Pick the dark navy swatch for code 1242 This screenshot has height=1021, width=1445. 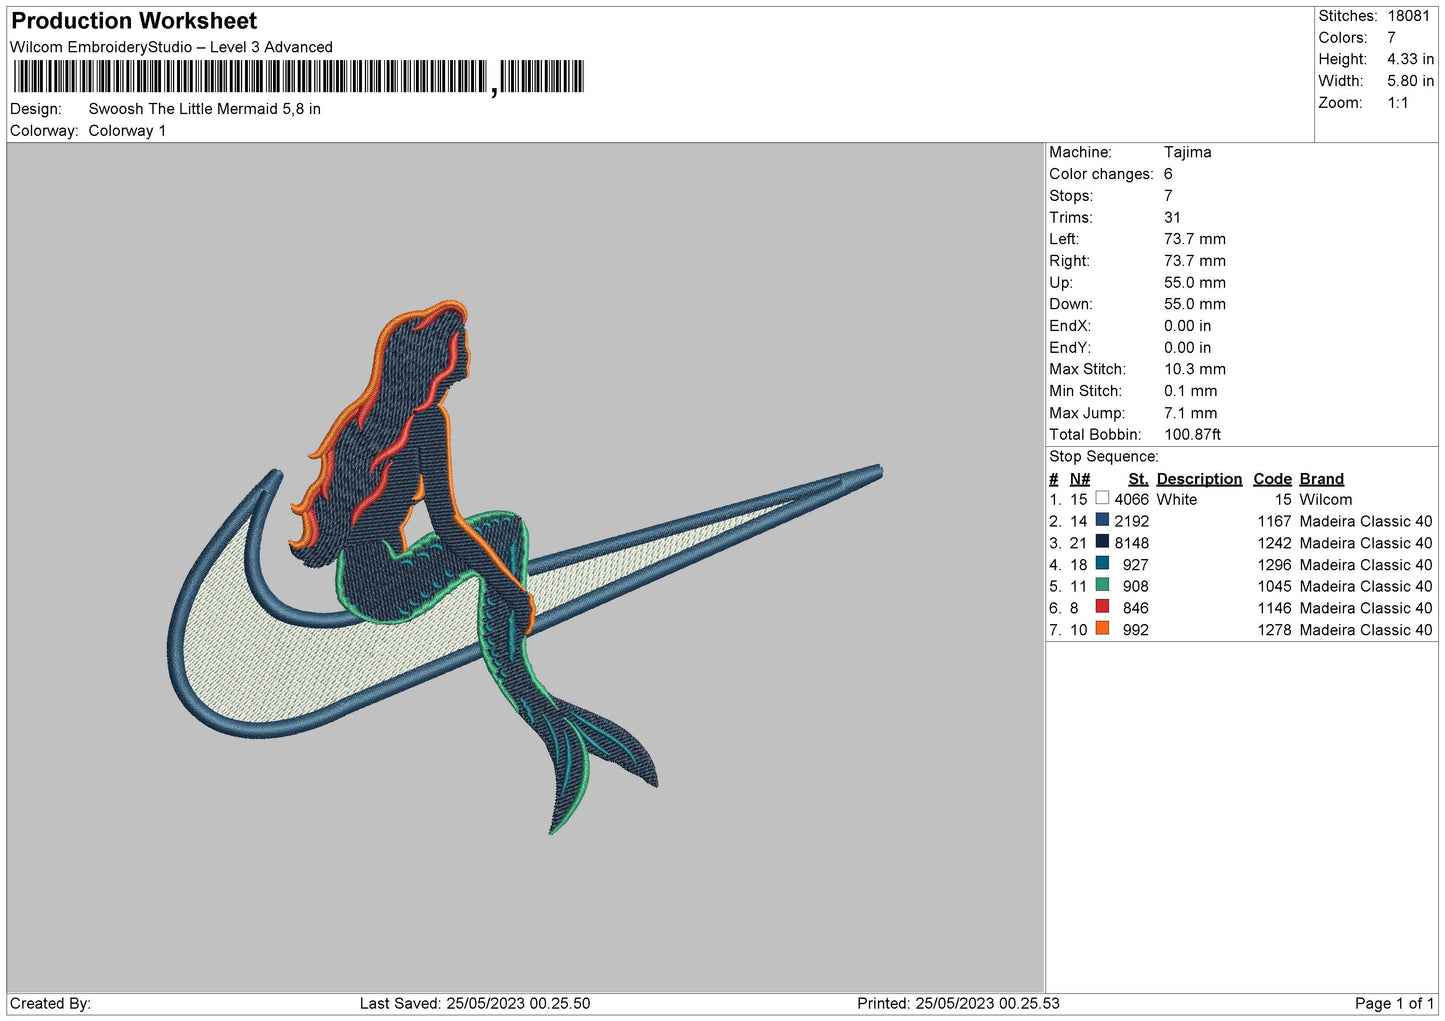(x=1102, y=542)
